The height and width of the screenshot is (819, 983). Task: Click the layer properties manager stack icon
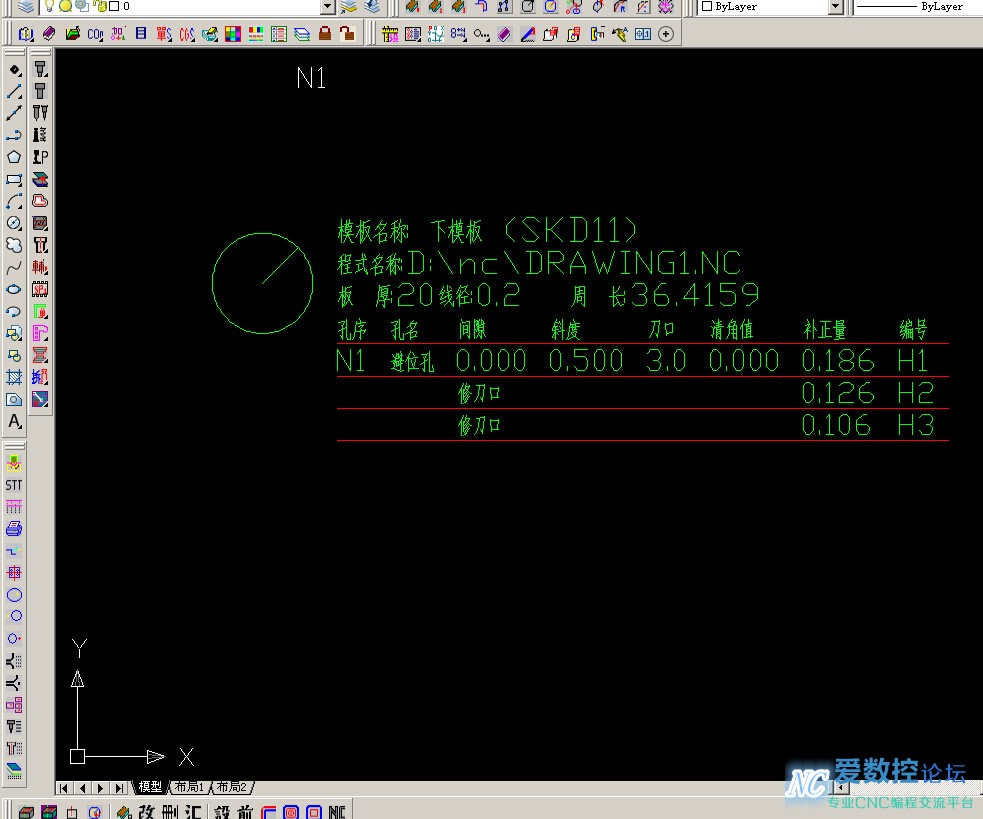coord(25,7)
